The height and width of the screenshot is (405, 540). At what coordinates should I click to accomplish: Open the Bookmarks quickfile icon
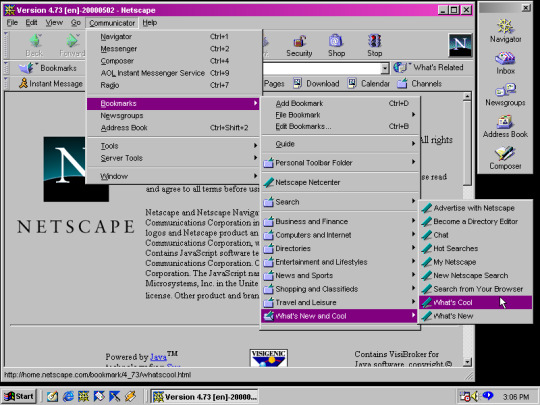pyautogui.click(x=27, y=68)
